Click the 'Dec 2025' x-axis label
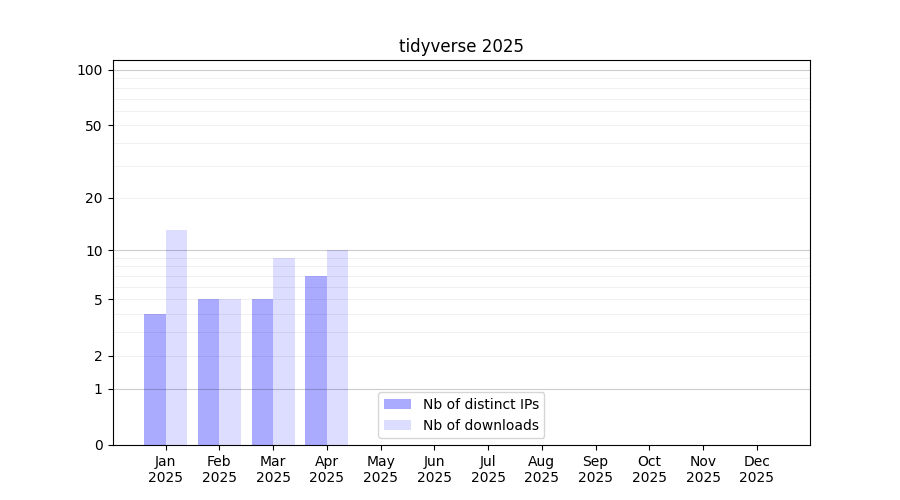The height and width of the screenshot is (500, 900). tap(756, 469)
